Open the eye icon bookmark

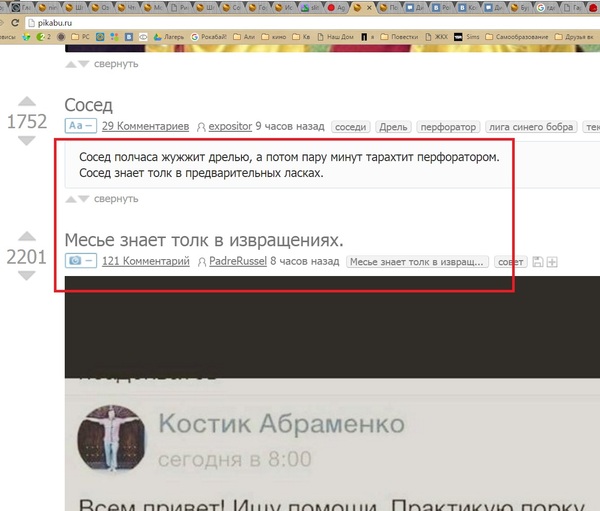[143, 37]
